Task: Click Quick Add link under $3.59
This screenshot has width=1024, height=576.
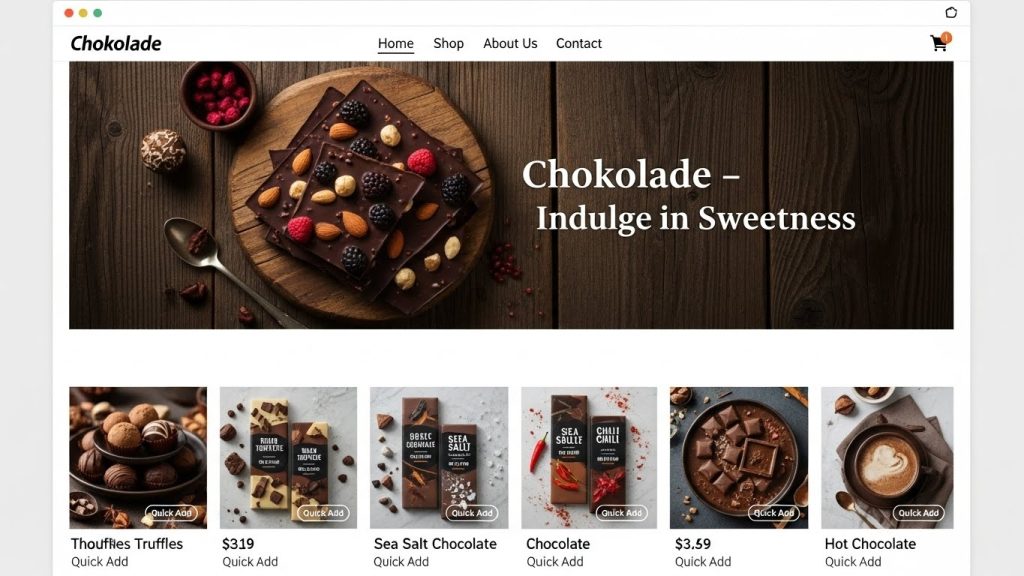Action: pos(703,562)
